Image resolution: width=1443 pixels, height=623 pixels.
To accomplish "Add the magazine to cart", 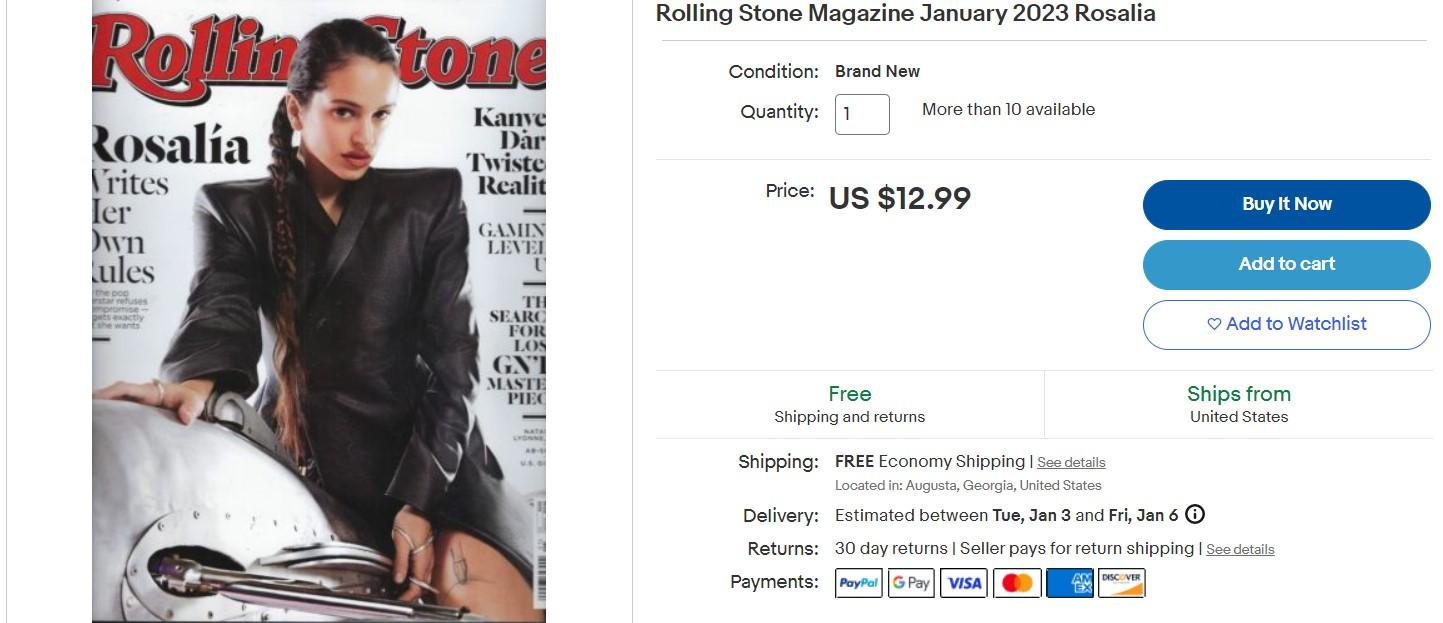I will [x=1287, y=264].
